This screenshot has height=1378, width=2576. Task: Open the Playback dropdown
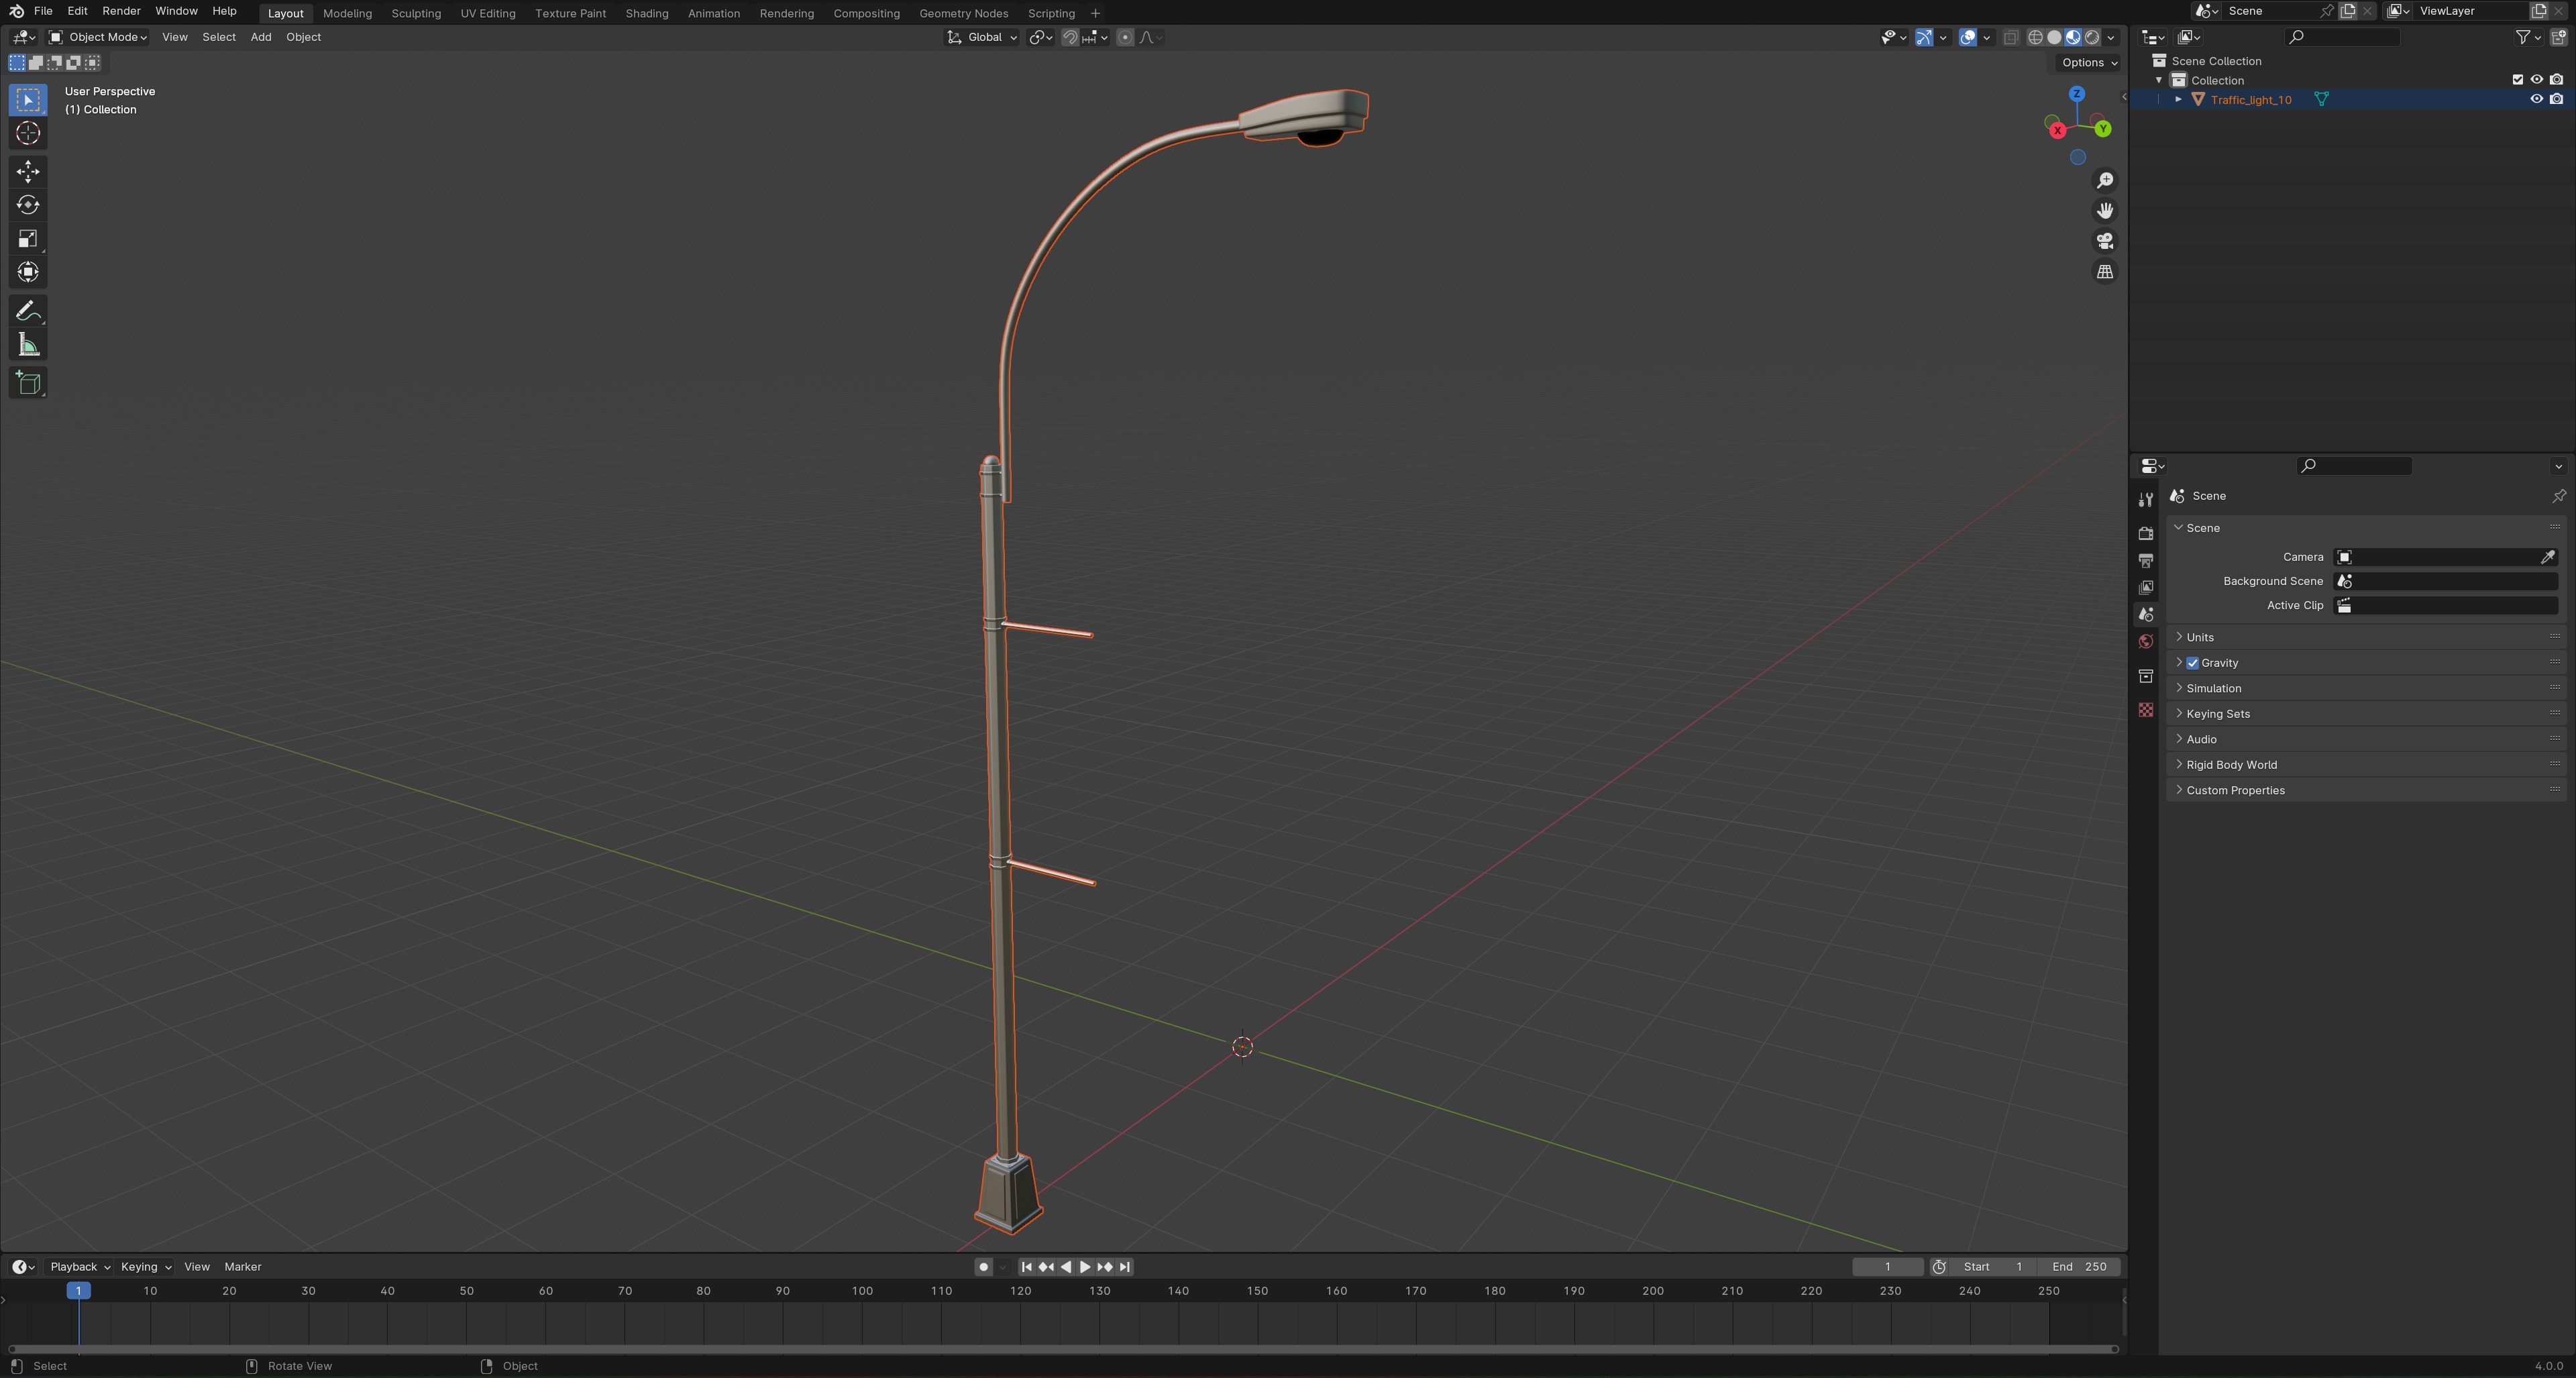click(79, 1267)
